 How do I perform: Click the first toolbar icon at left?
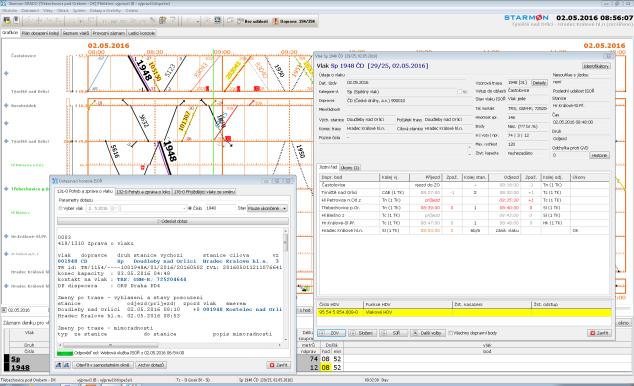click(7, 20)
